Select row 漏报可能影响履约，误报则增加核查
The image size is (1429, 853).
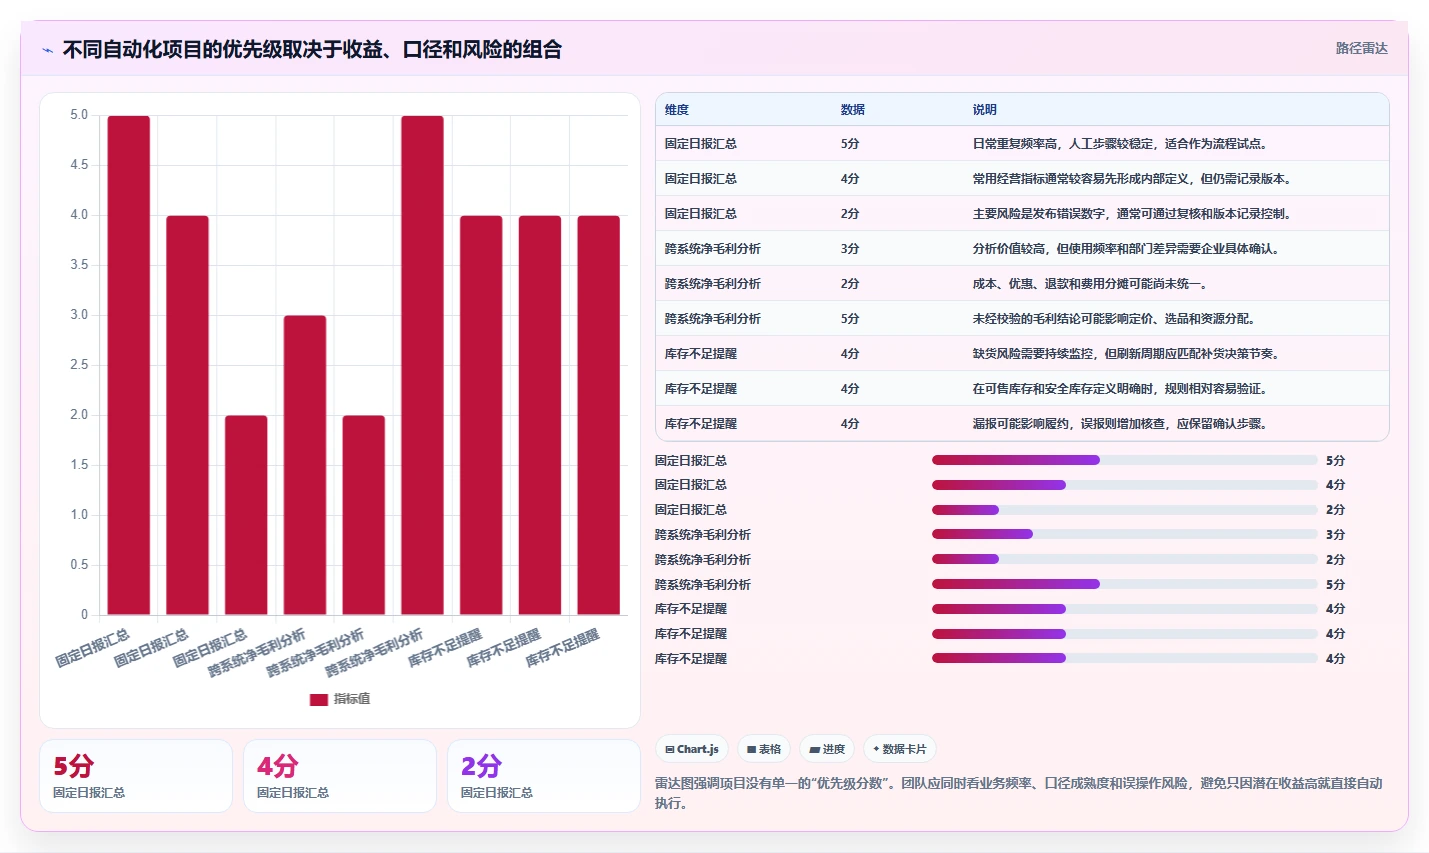coord(1022,423)
